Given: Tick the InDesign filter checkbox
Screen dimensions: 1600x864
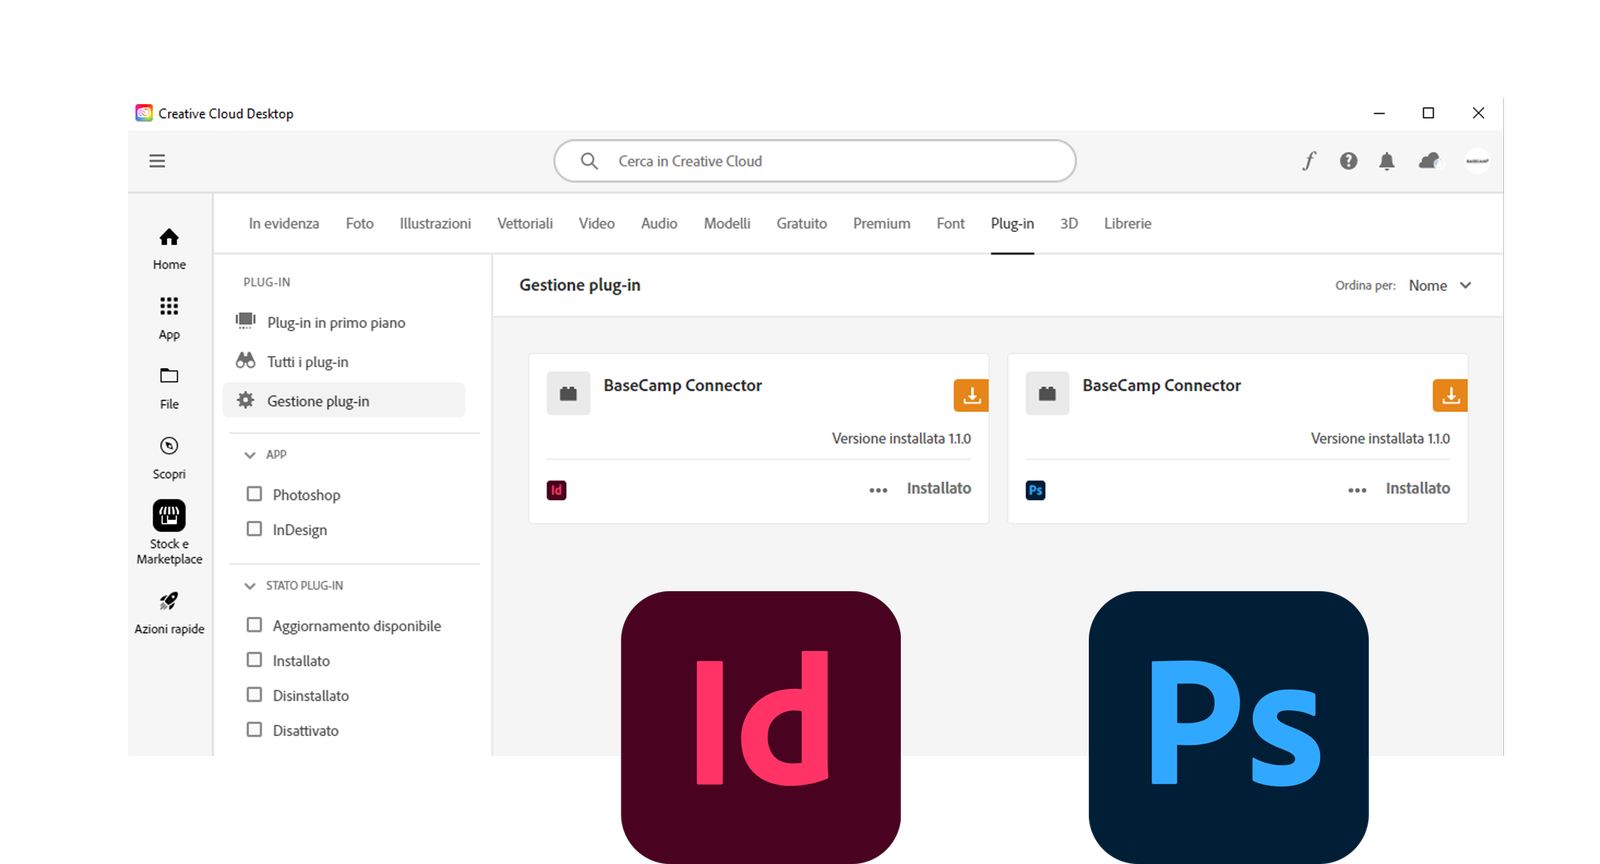Looking at the screenshot, I should (x=254, y=529).
